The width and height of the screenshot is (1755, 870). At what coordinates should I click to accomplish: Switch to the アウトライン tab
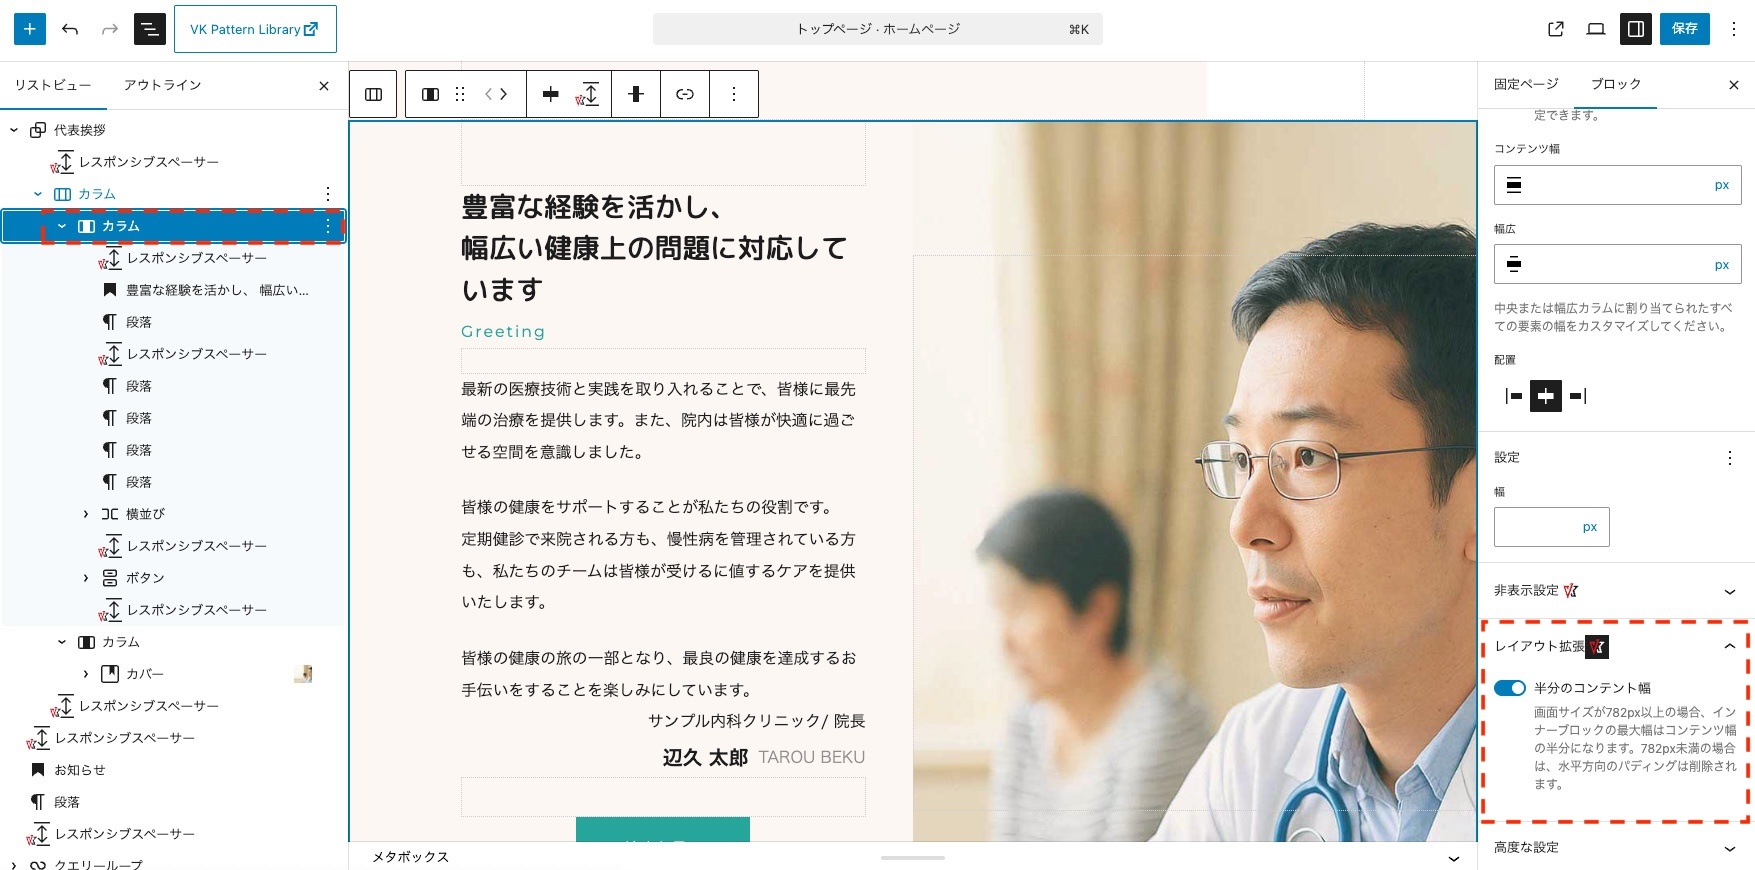162,85
